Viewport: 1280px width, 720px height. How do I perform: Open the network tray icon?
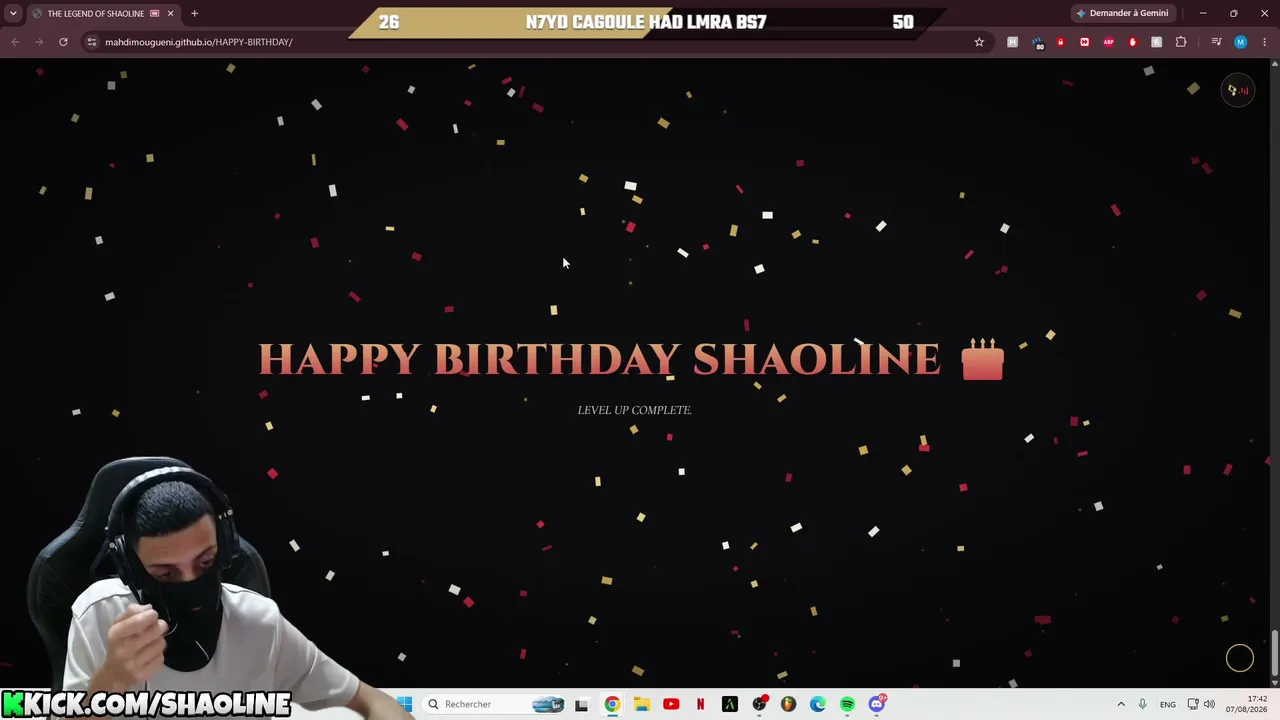1193,704
